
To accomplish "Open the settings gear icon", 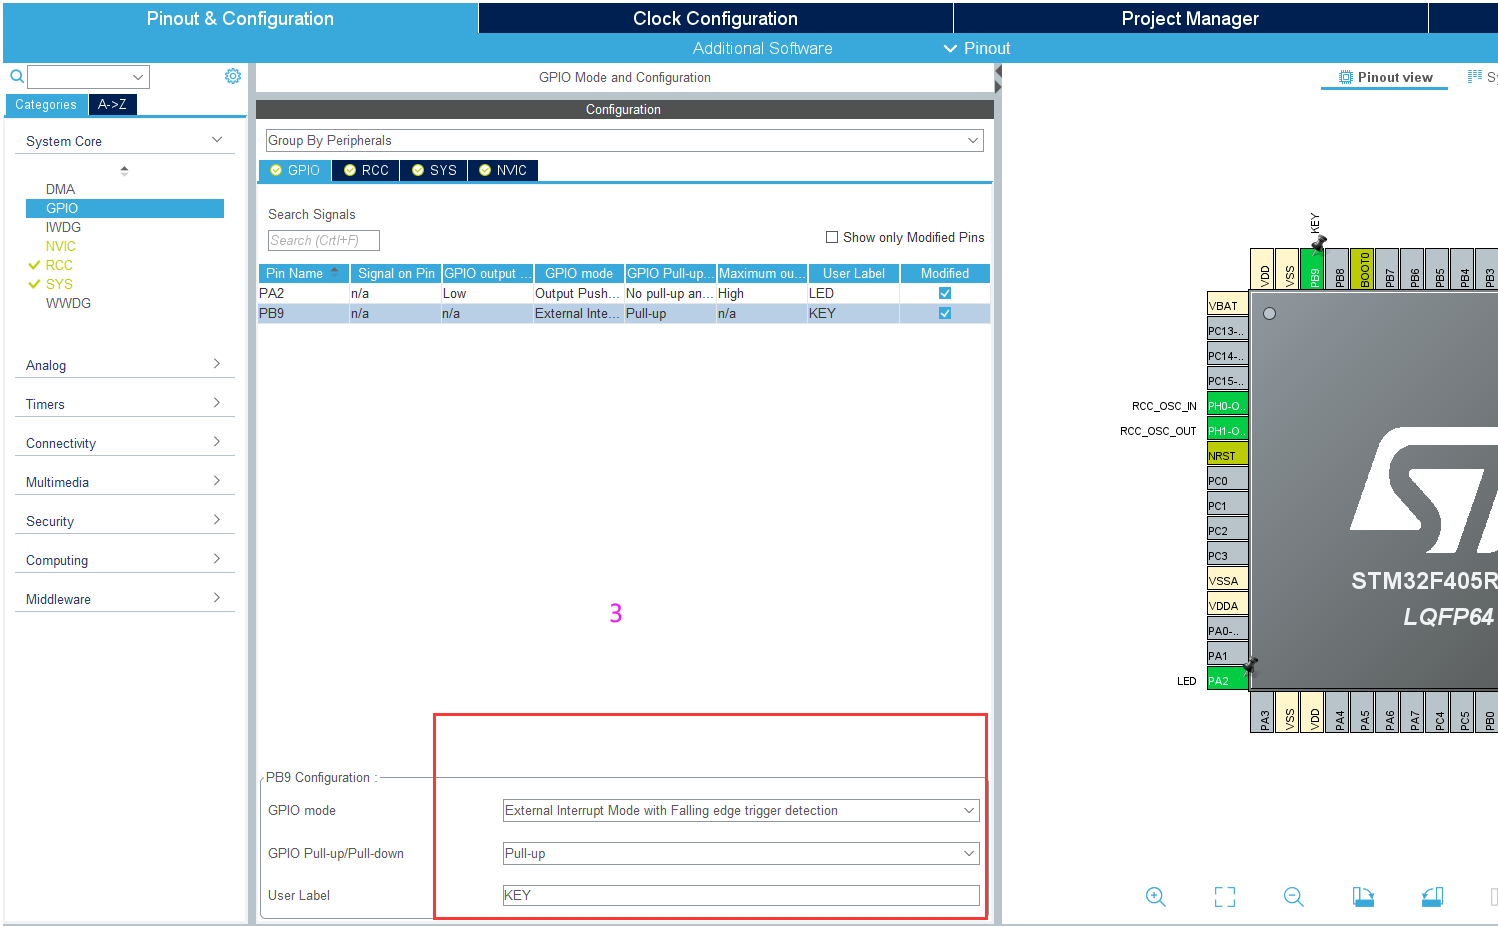I will pos(233,76).
